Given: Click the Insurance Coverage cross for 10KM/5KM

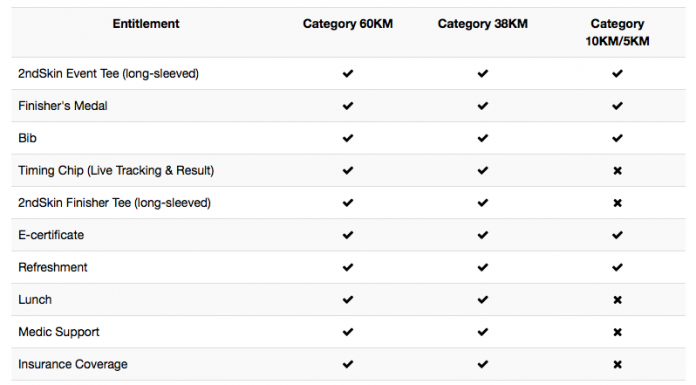Looking at the screenshot, I should [617, 365].
